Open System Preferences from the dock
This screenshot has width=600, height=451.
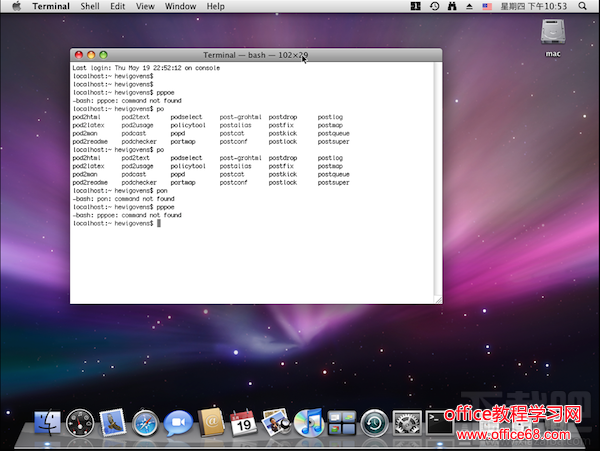click(x=406, y=423)
